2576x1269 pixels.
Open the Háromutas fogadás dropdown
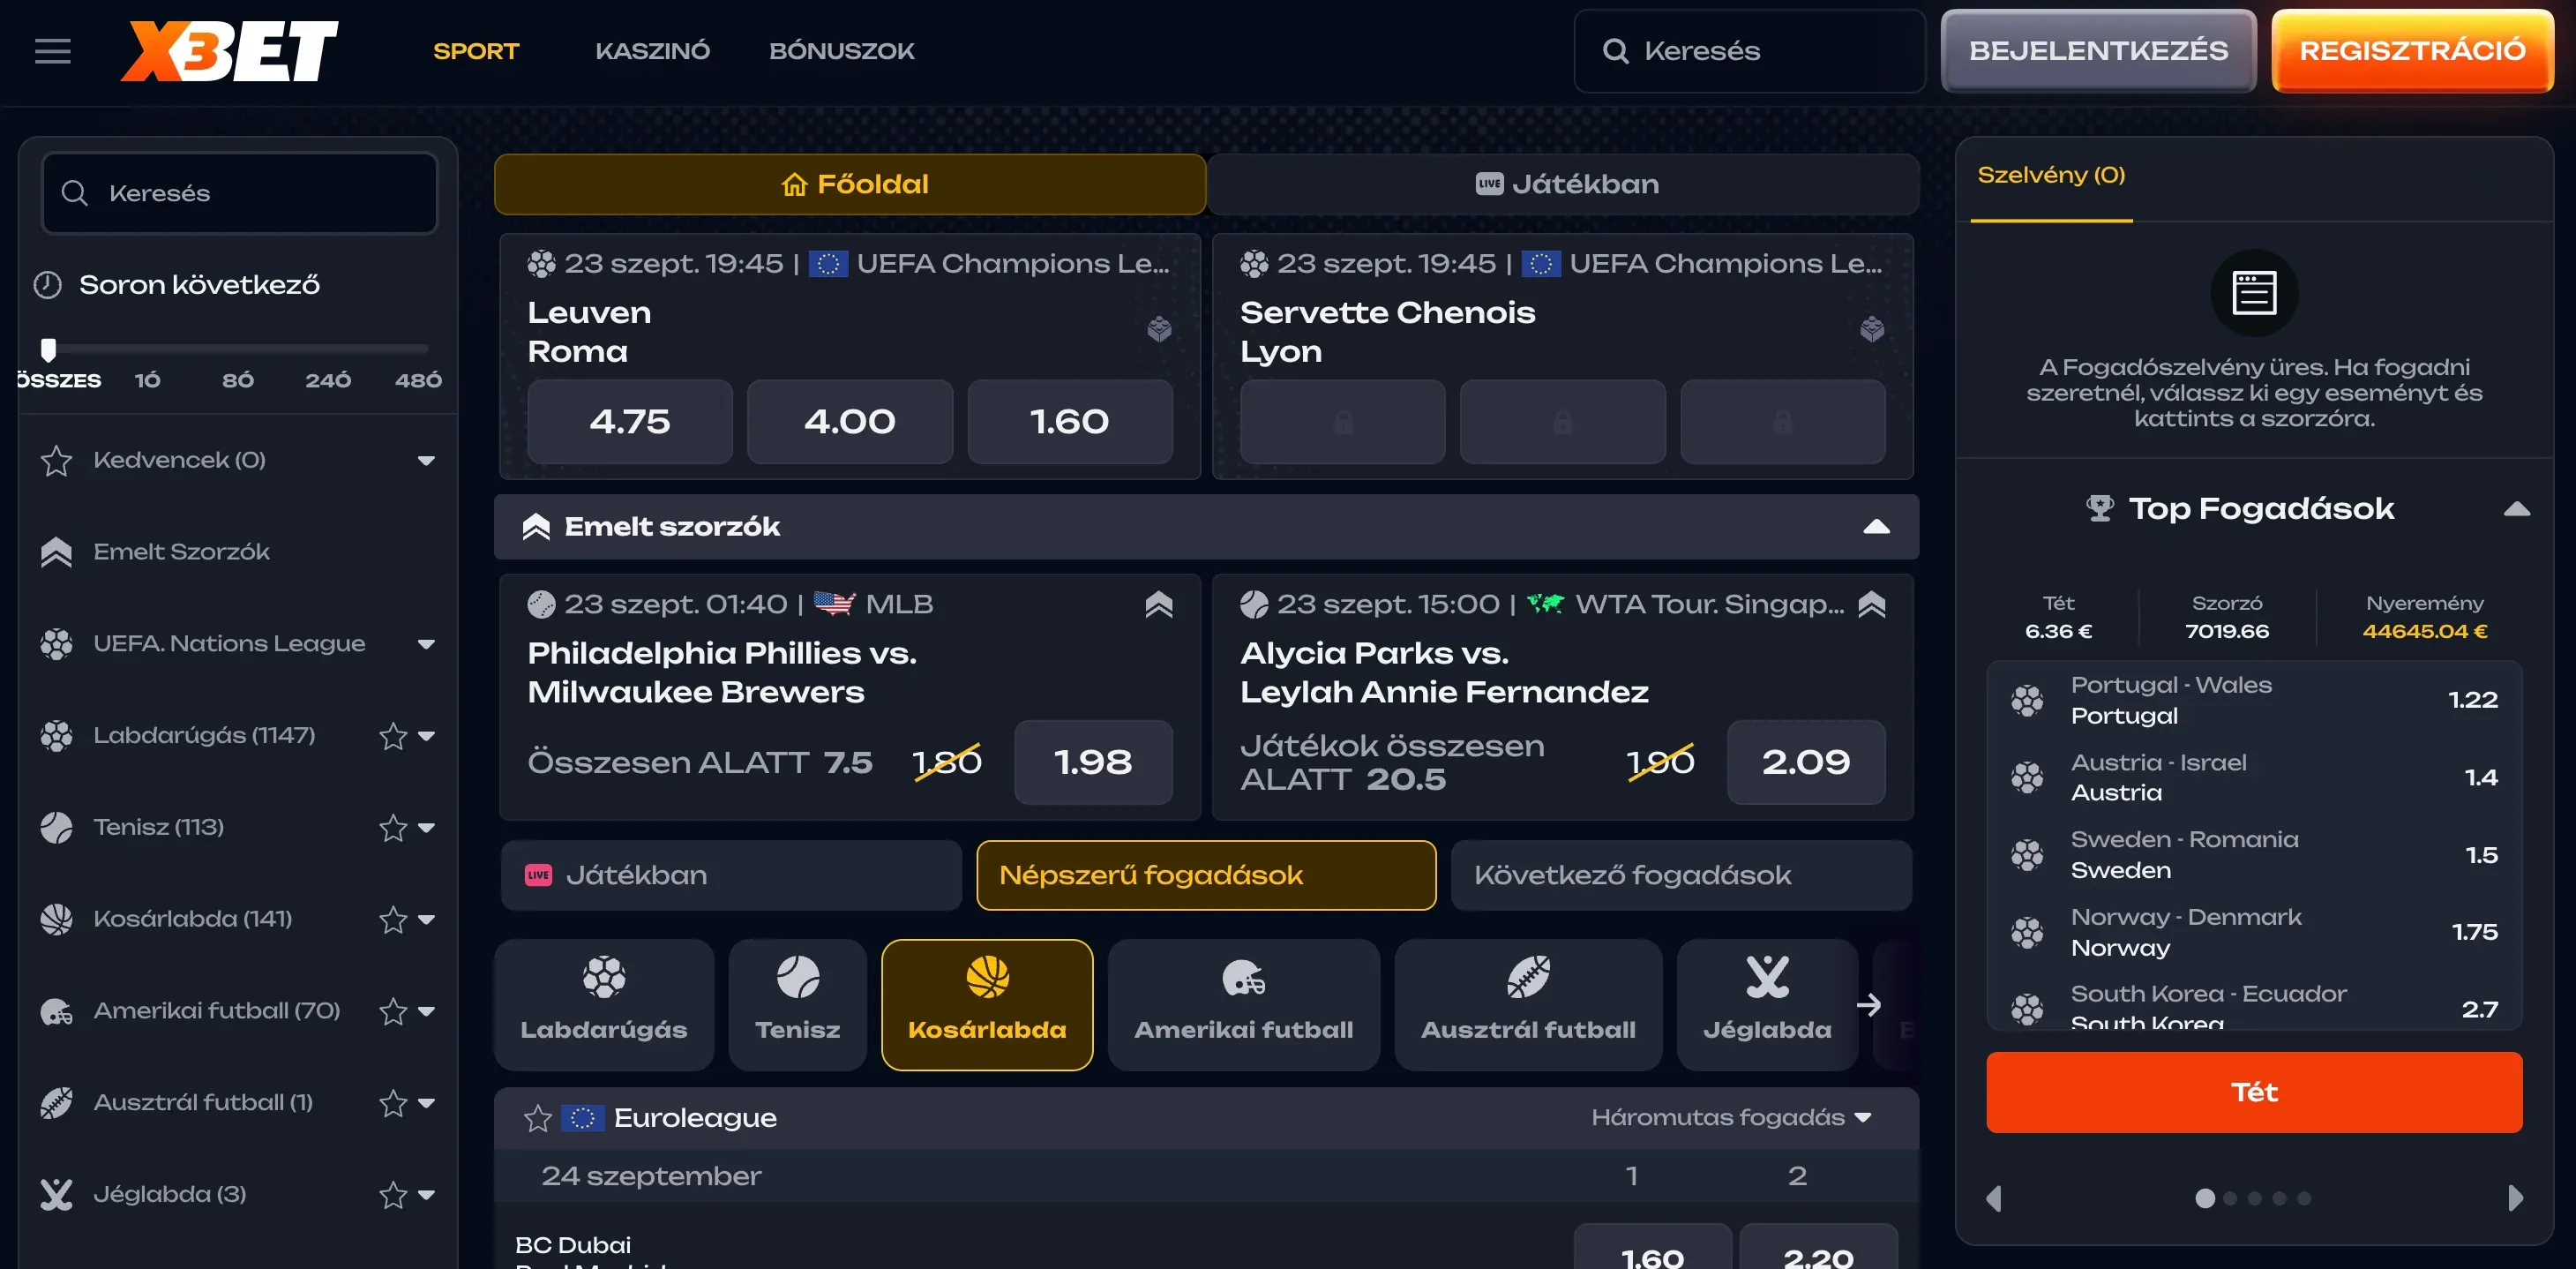(1731, 1118)
